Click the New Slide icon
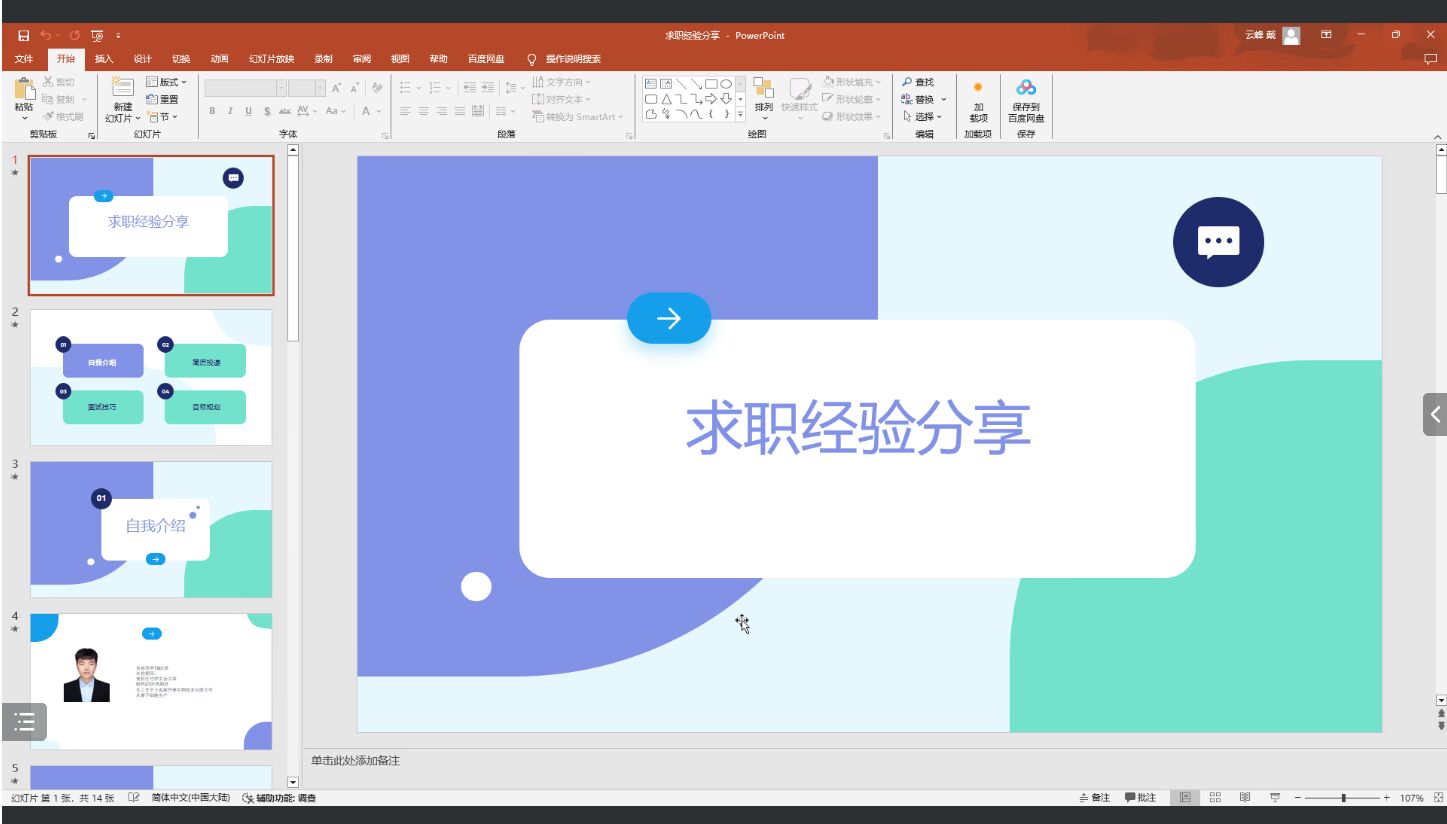This screenshot has width=1447, height=824. click(122, 89)
